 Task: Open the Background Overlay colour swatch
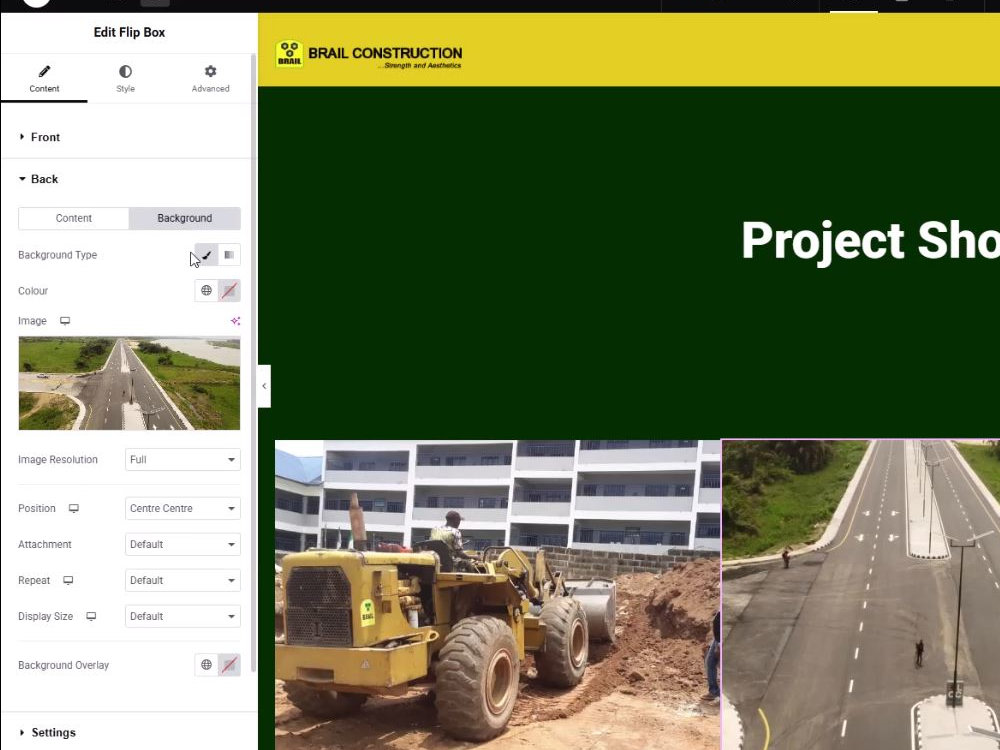pyautogui.click(x=229, y=665)
